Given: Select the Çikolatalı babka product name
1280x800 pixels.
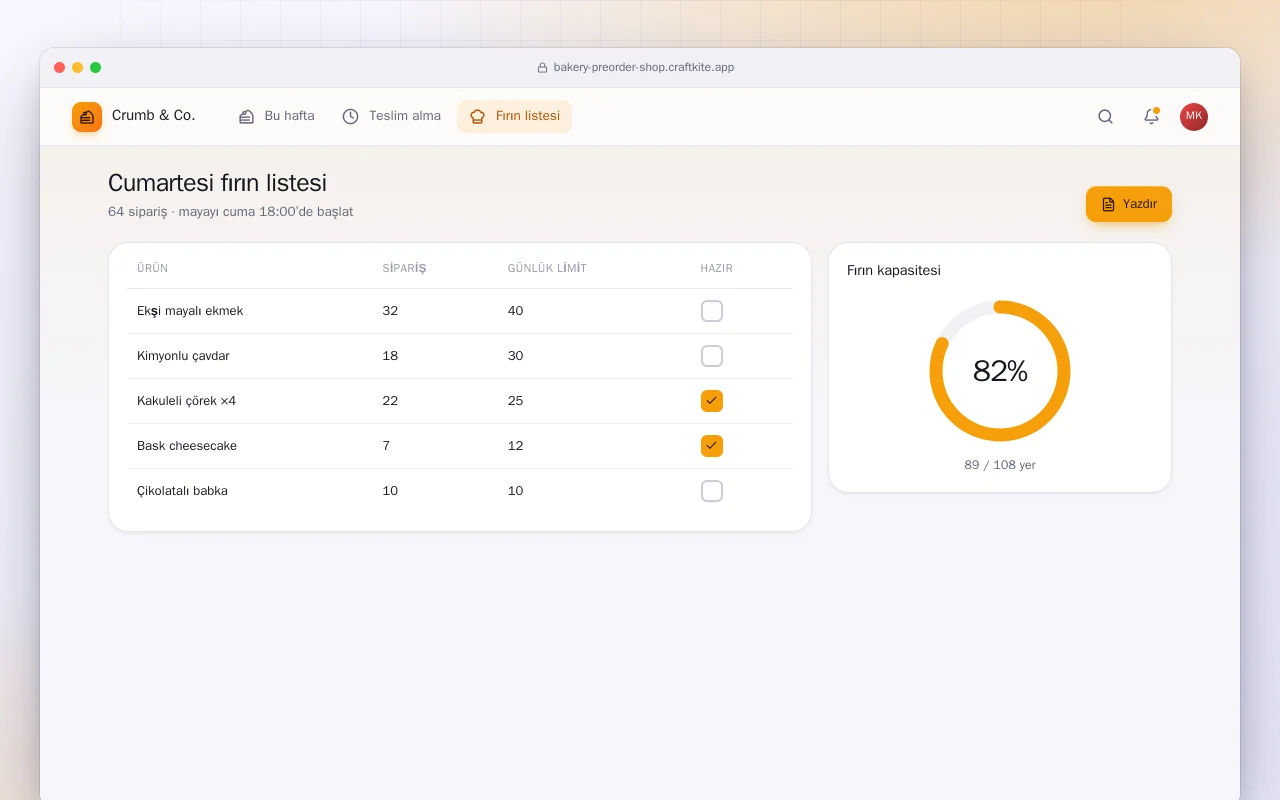Looking at the screenshot, I should (x=182, y=491).
